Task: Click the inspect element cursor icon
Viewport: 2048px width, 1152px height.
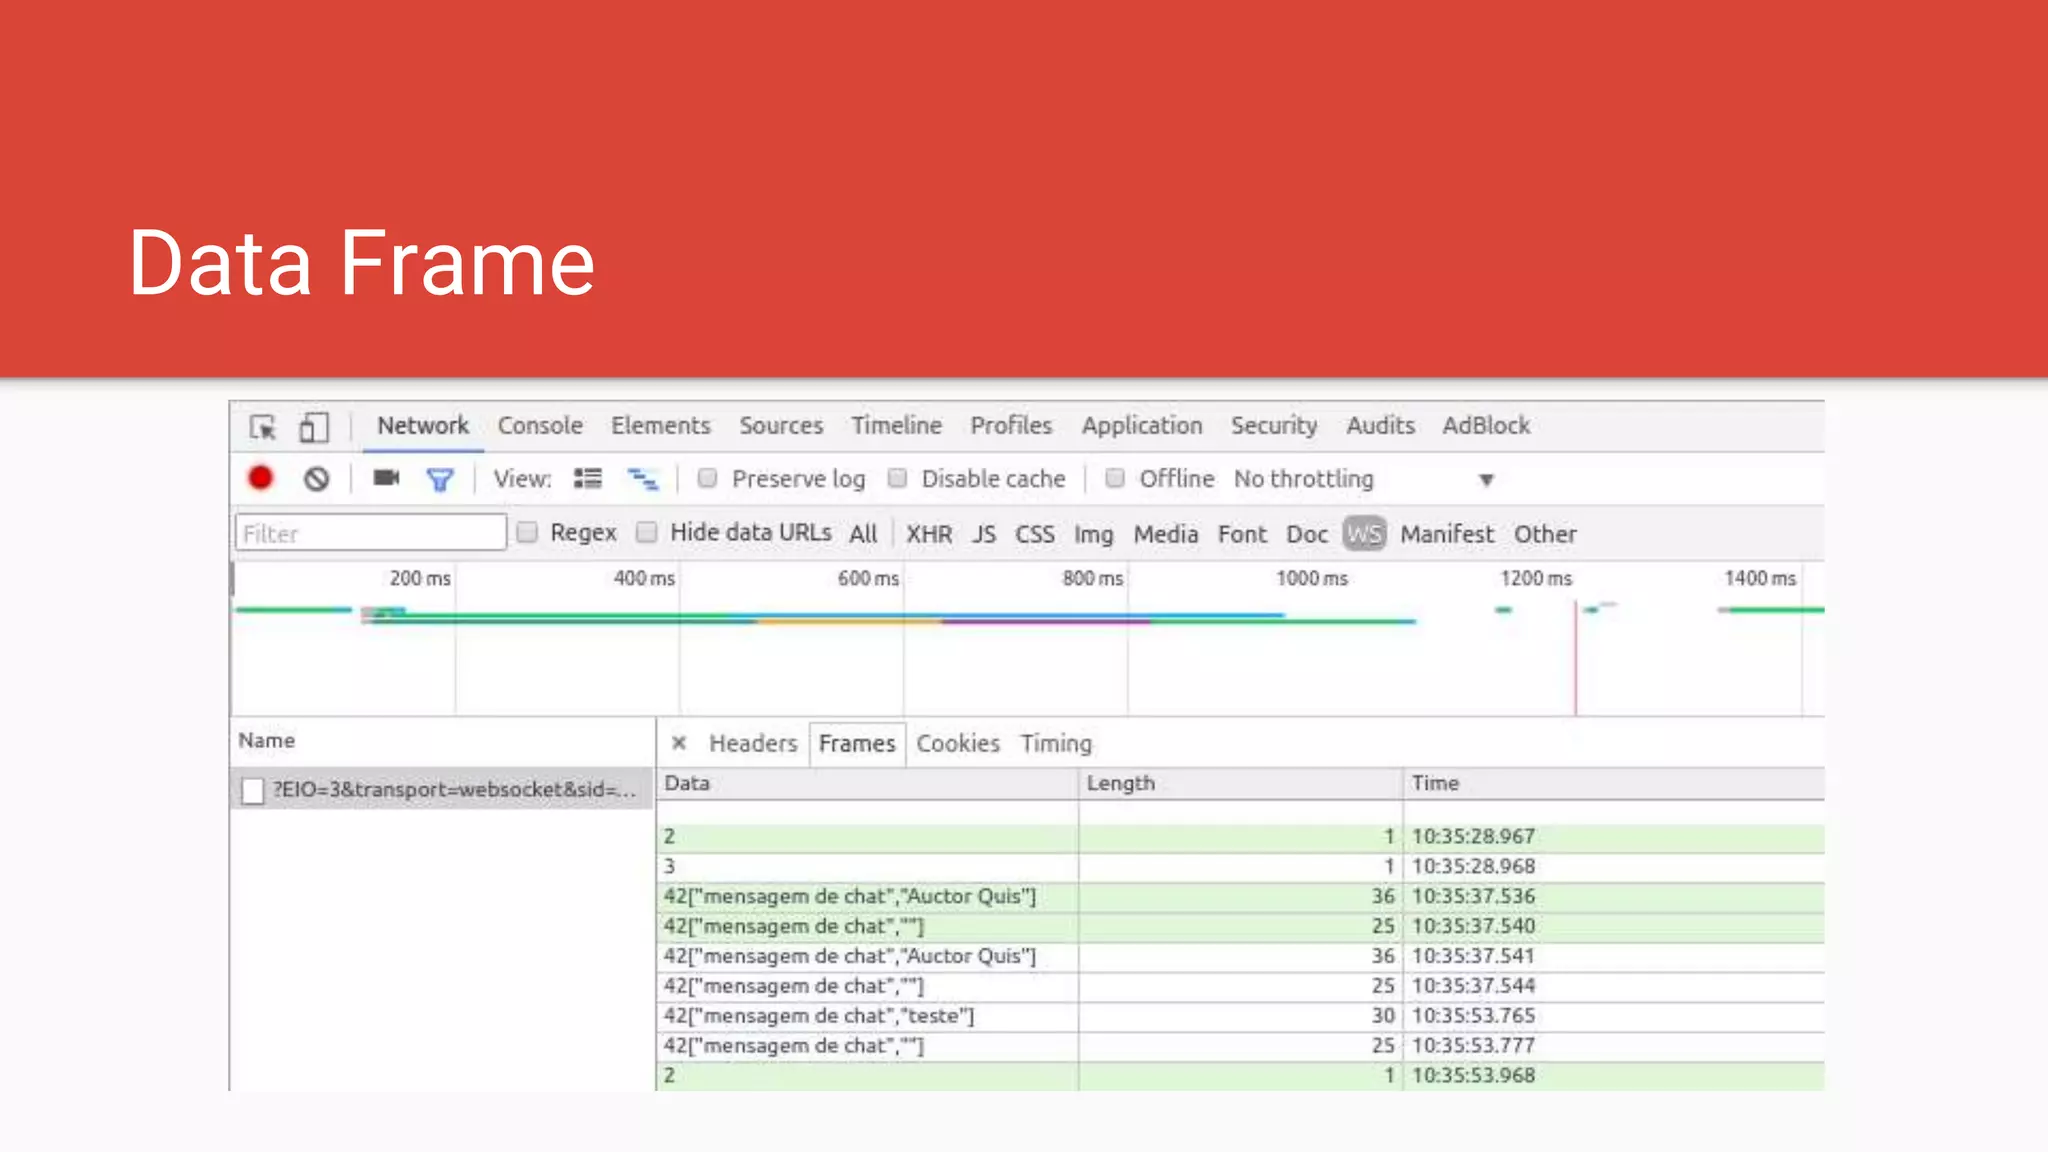Action: click(x=263, y=427)
